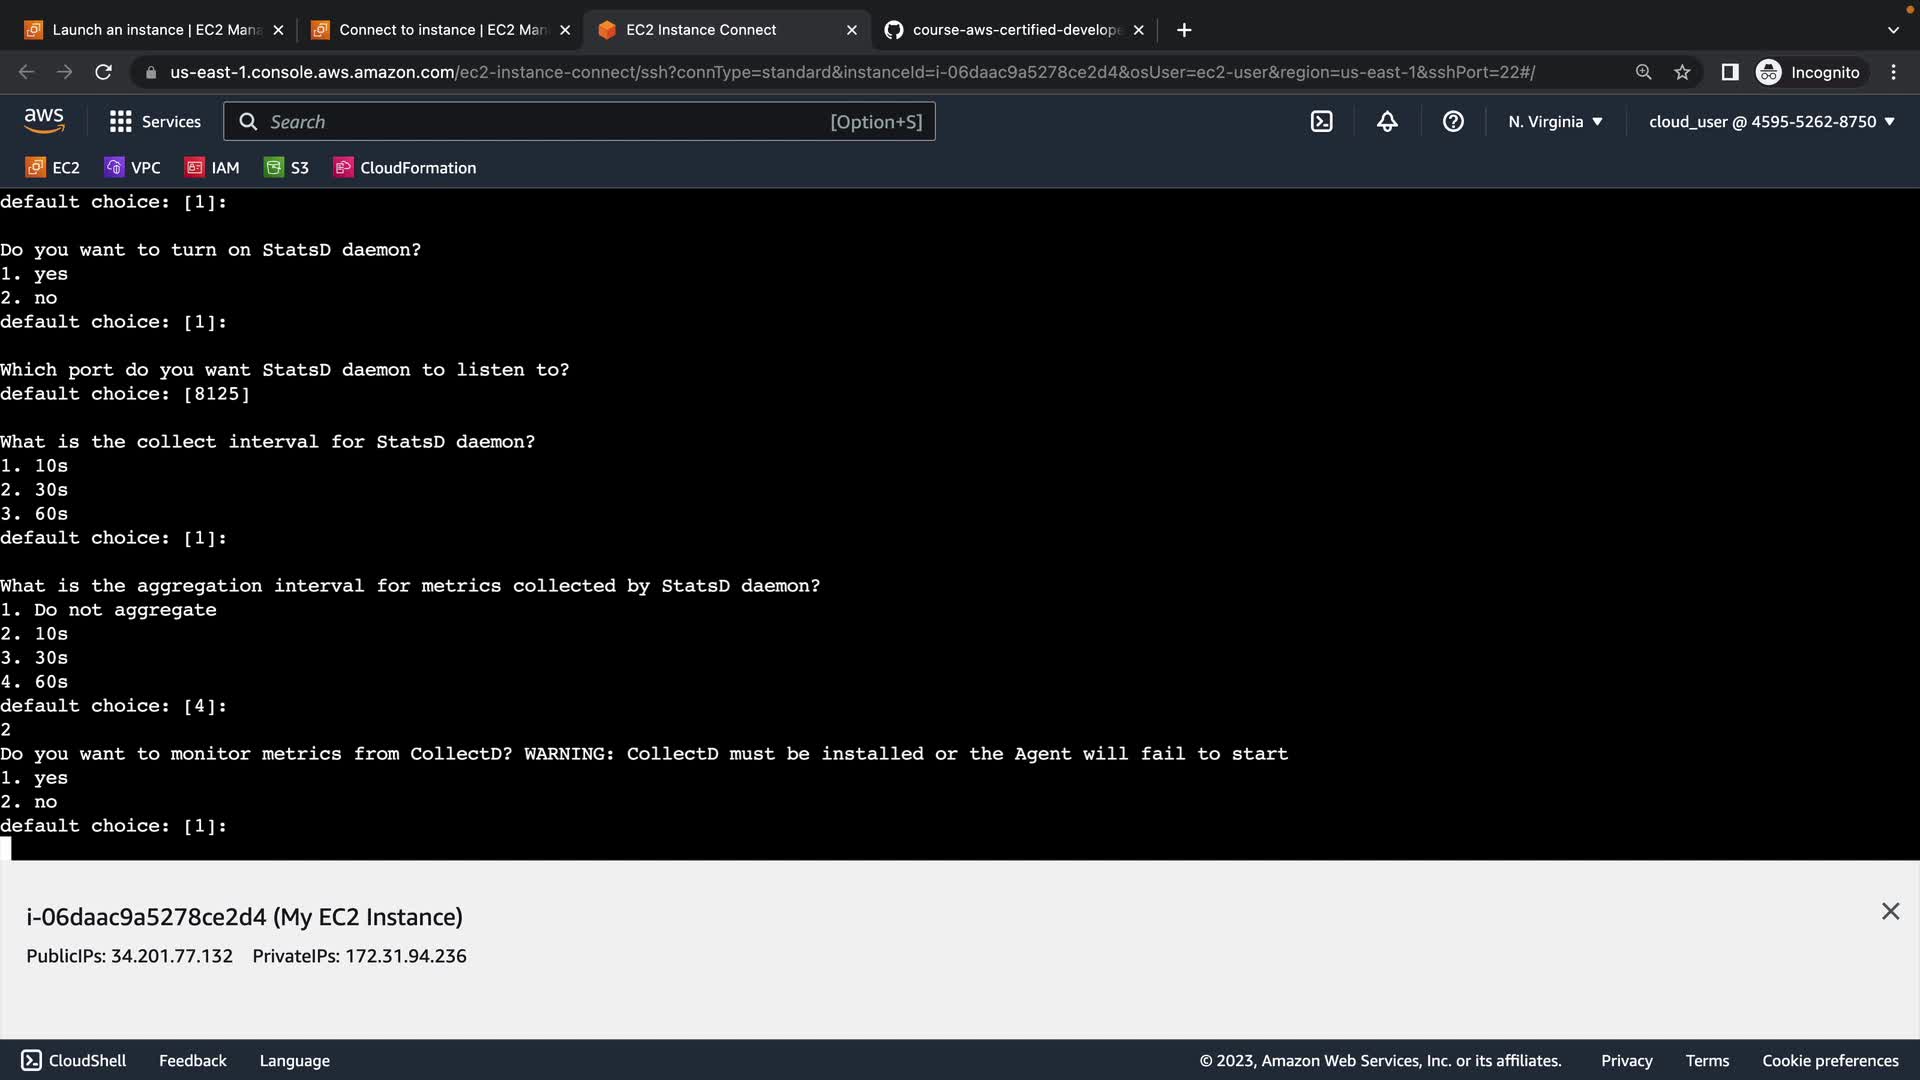
Task: Open EC2 shortcut in favorites bar
Action: (x=53, y=168)
